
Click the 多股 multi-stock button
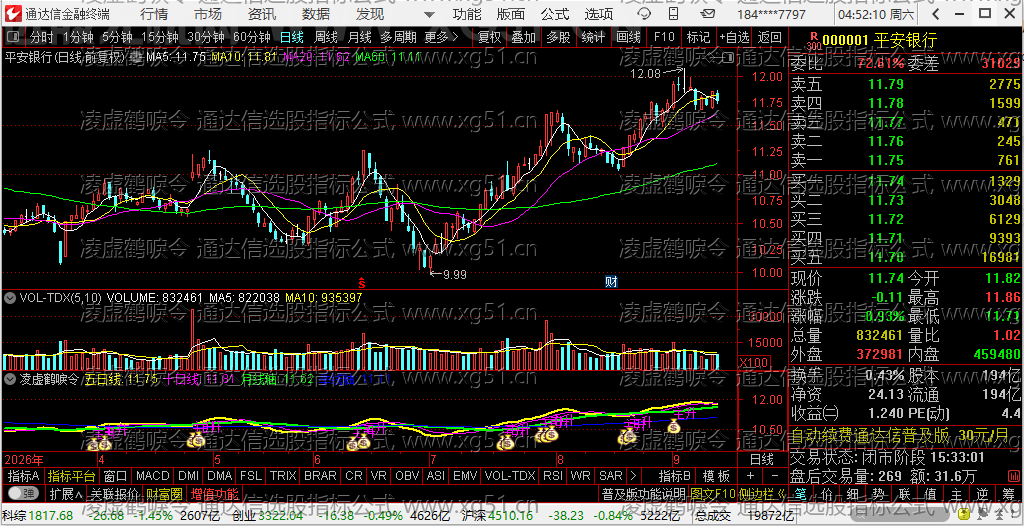(x=558, y=38)
